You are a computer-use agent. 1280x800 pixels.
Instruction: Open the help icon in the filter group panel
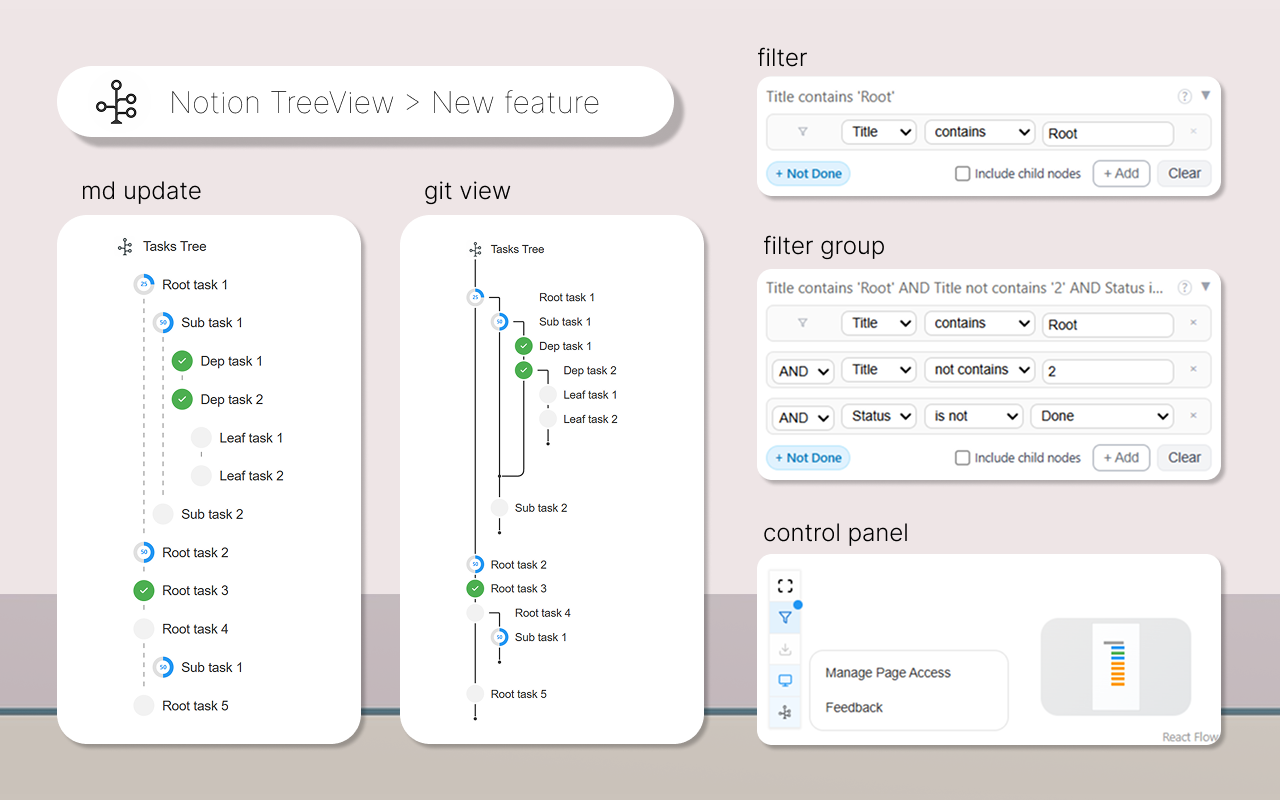coord(1185,288)
